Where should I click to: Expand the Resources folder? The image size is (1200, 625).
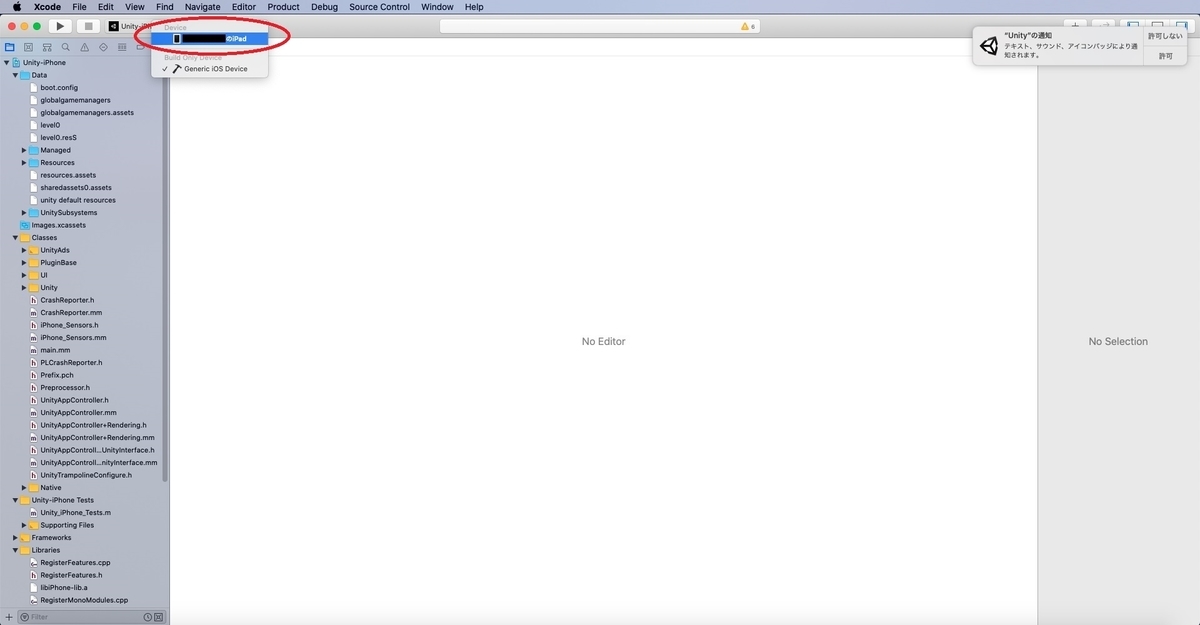pos(24,163)
